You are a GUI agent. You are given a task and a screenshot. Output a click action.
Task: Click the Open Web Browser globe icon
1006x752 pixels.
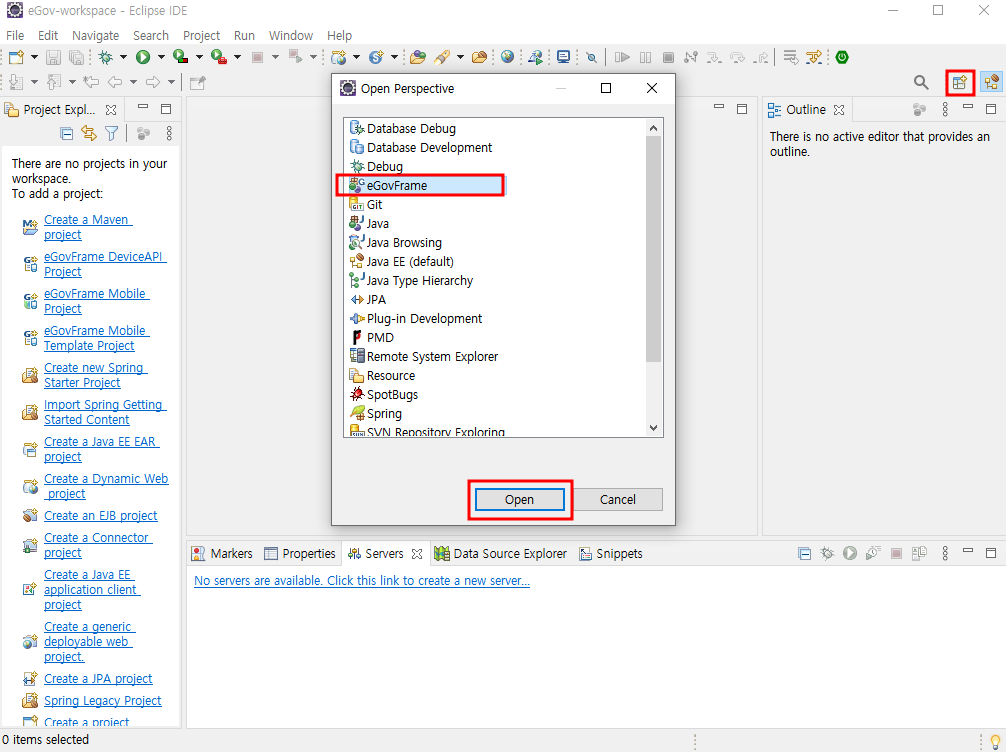(507, 57)
